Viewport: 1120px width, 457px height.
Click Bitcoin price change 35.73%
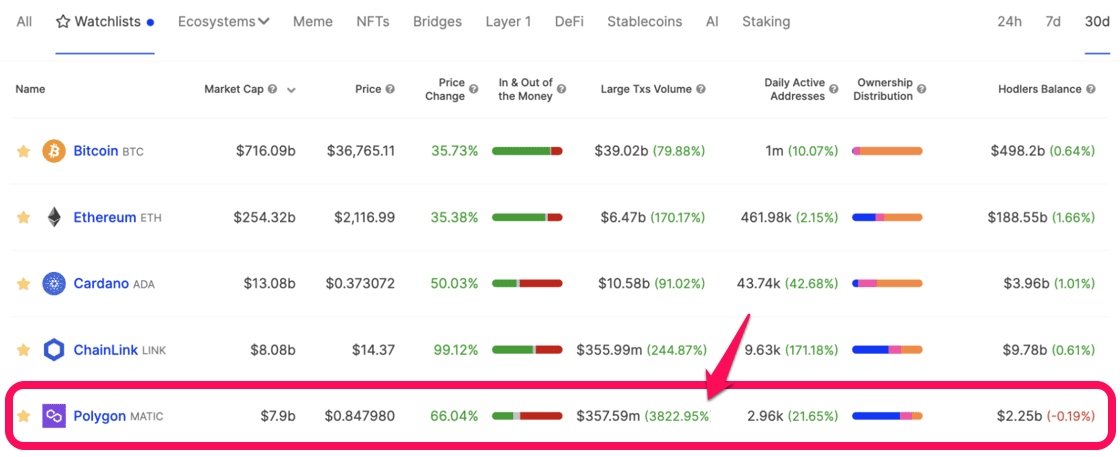(x=454, y=151)
